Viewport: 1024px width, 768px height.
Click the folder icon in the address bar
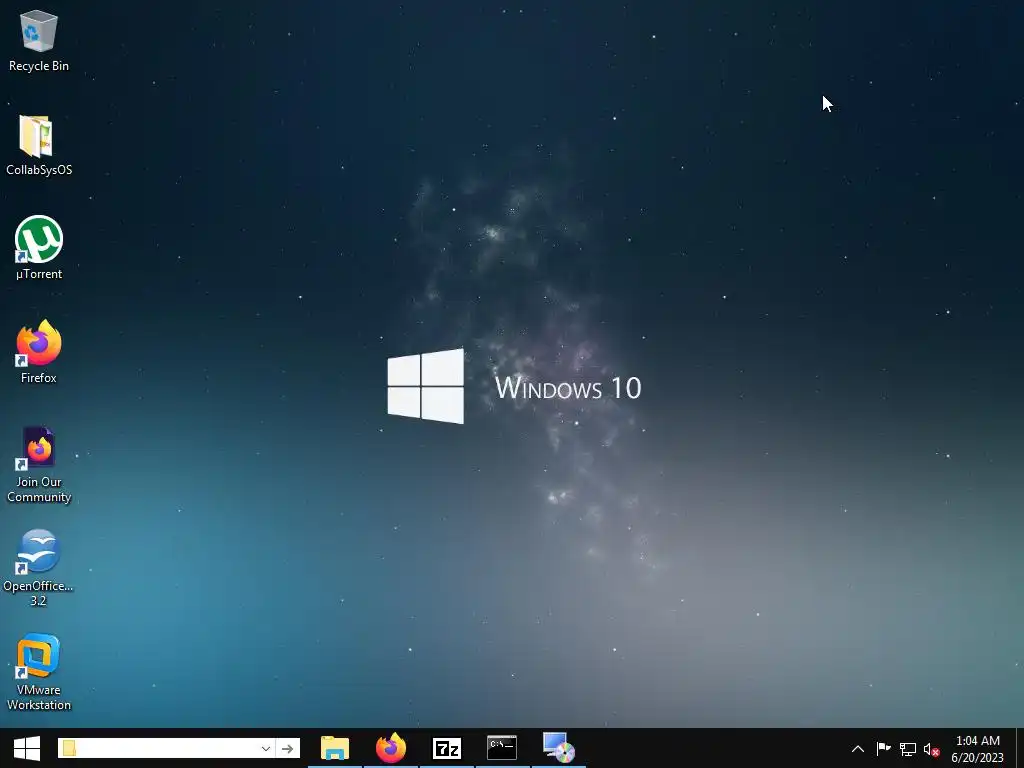pos(69,748)
